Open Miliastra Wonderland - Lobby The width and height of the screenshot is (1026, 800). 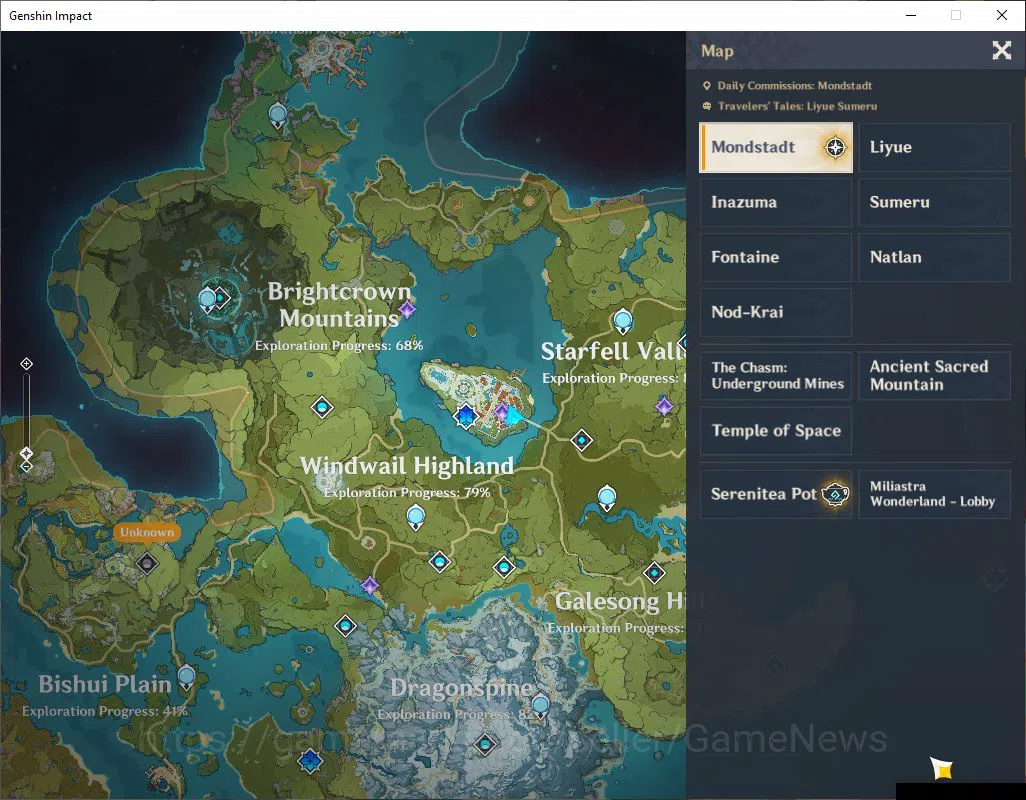[x=934, y=494]
